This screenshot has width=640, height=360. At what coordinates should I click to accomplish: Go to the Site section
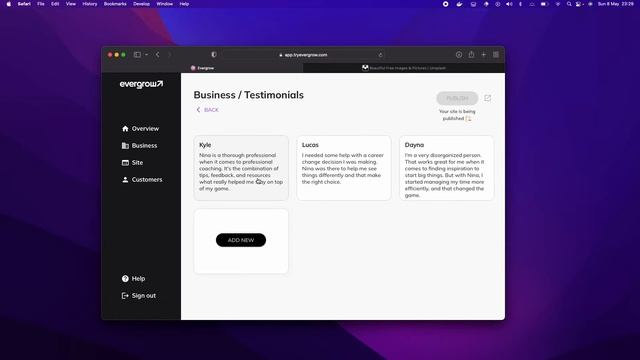pyautogui.click(x=132, y=162)
